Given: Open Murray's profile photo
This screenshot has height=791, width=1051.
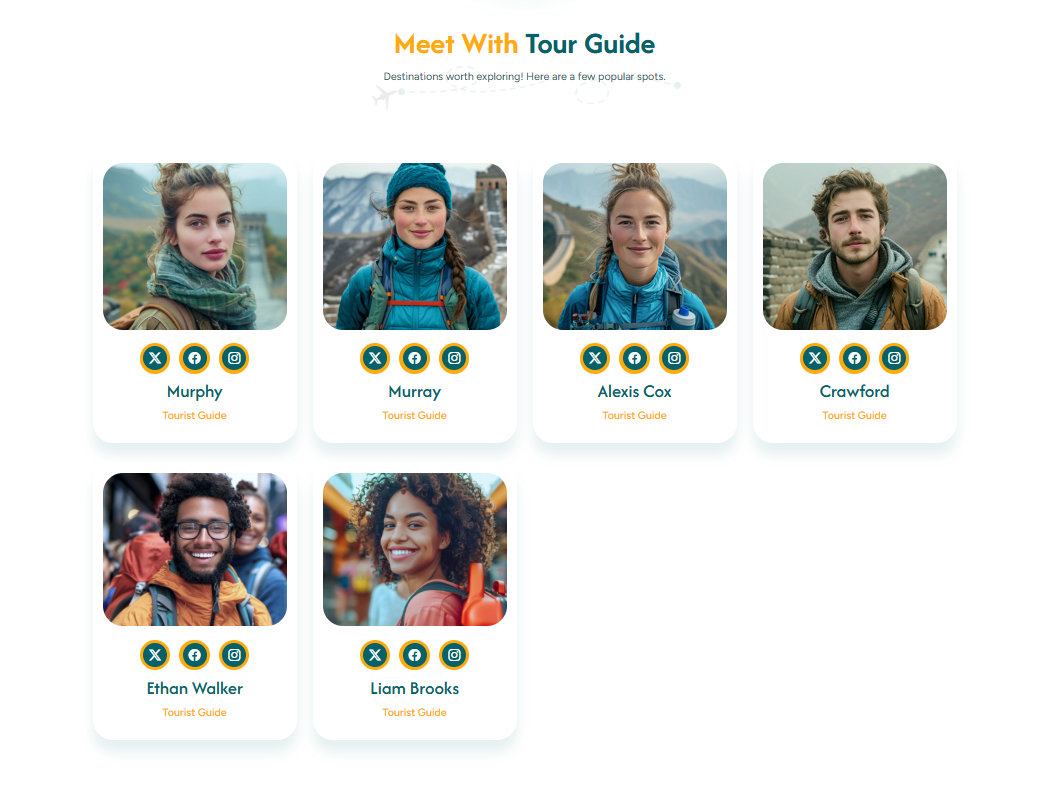Looking at the screenshot, I should click(x=414, y=246).
